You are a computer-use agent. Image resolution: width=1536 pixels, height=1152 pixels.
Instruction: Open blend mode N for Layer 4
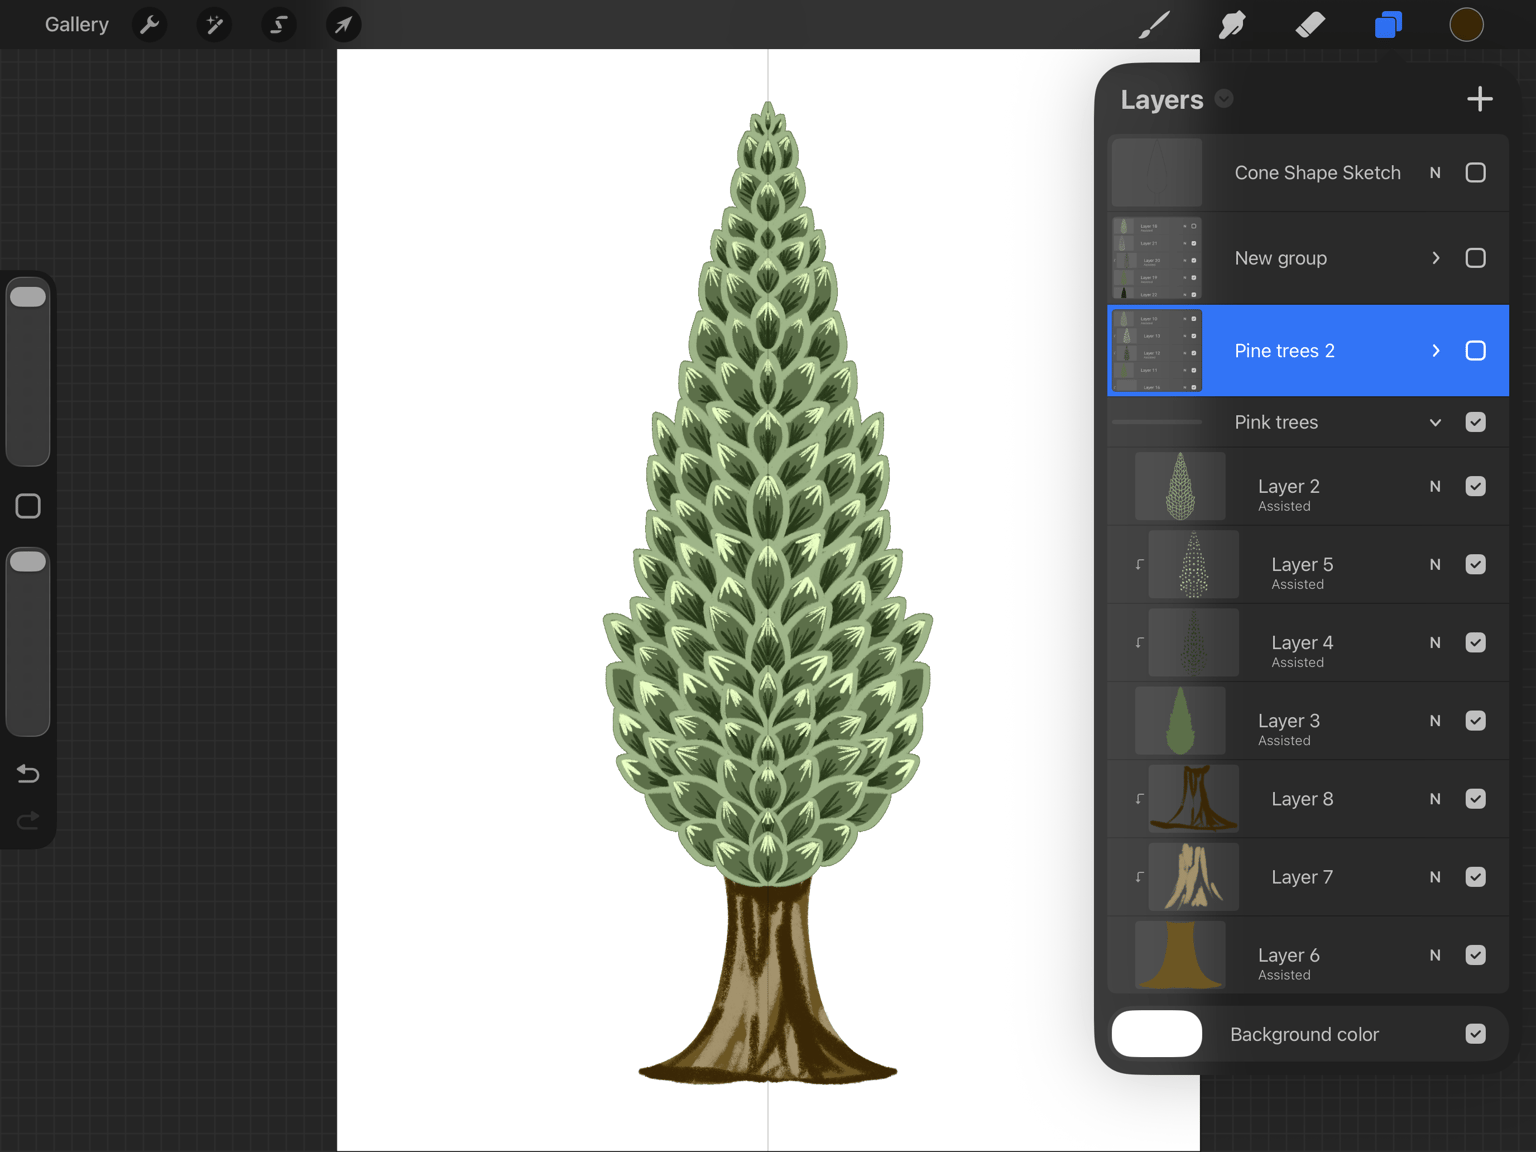click(1435, 642)
